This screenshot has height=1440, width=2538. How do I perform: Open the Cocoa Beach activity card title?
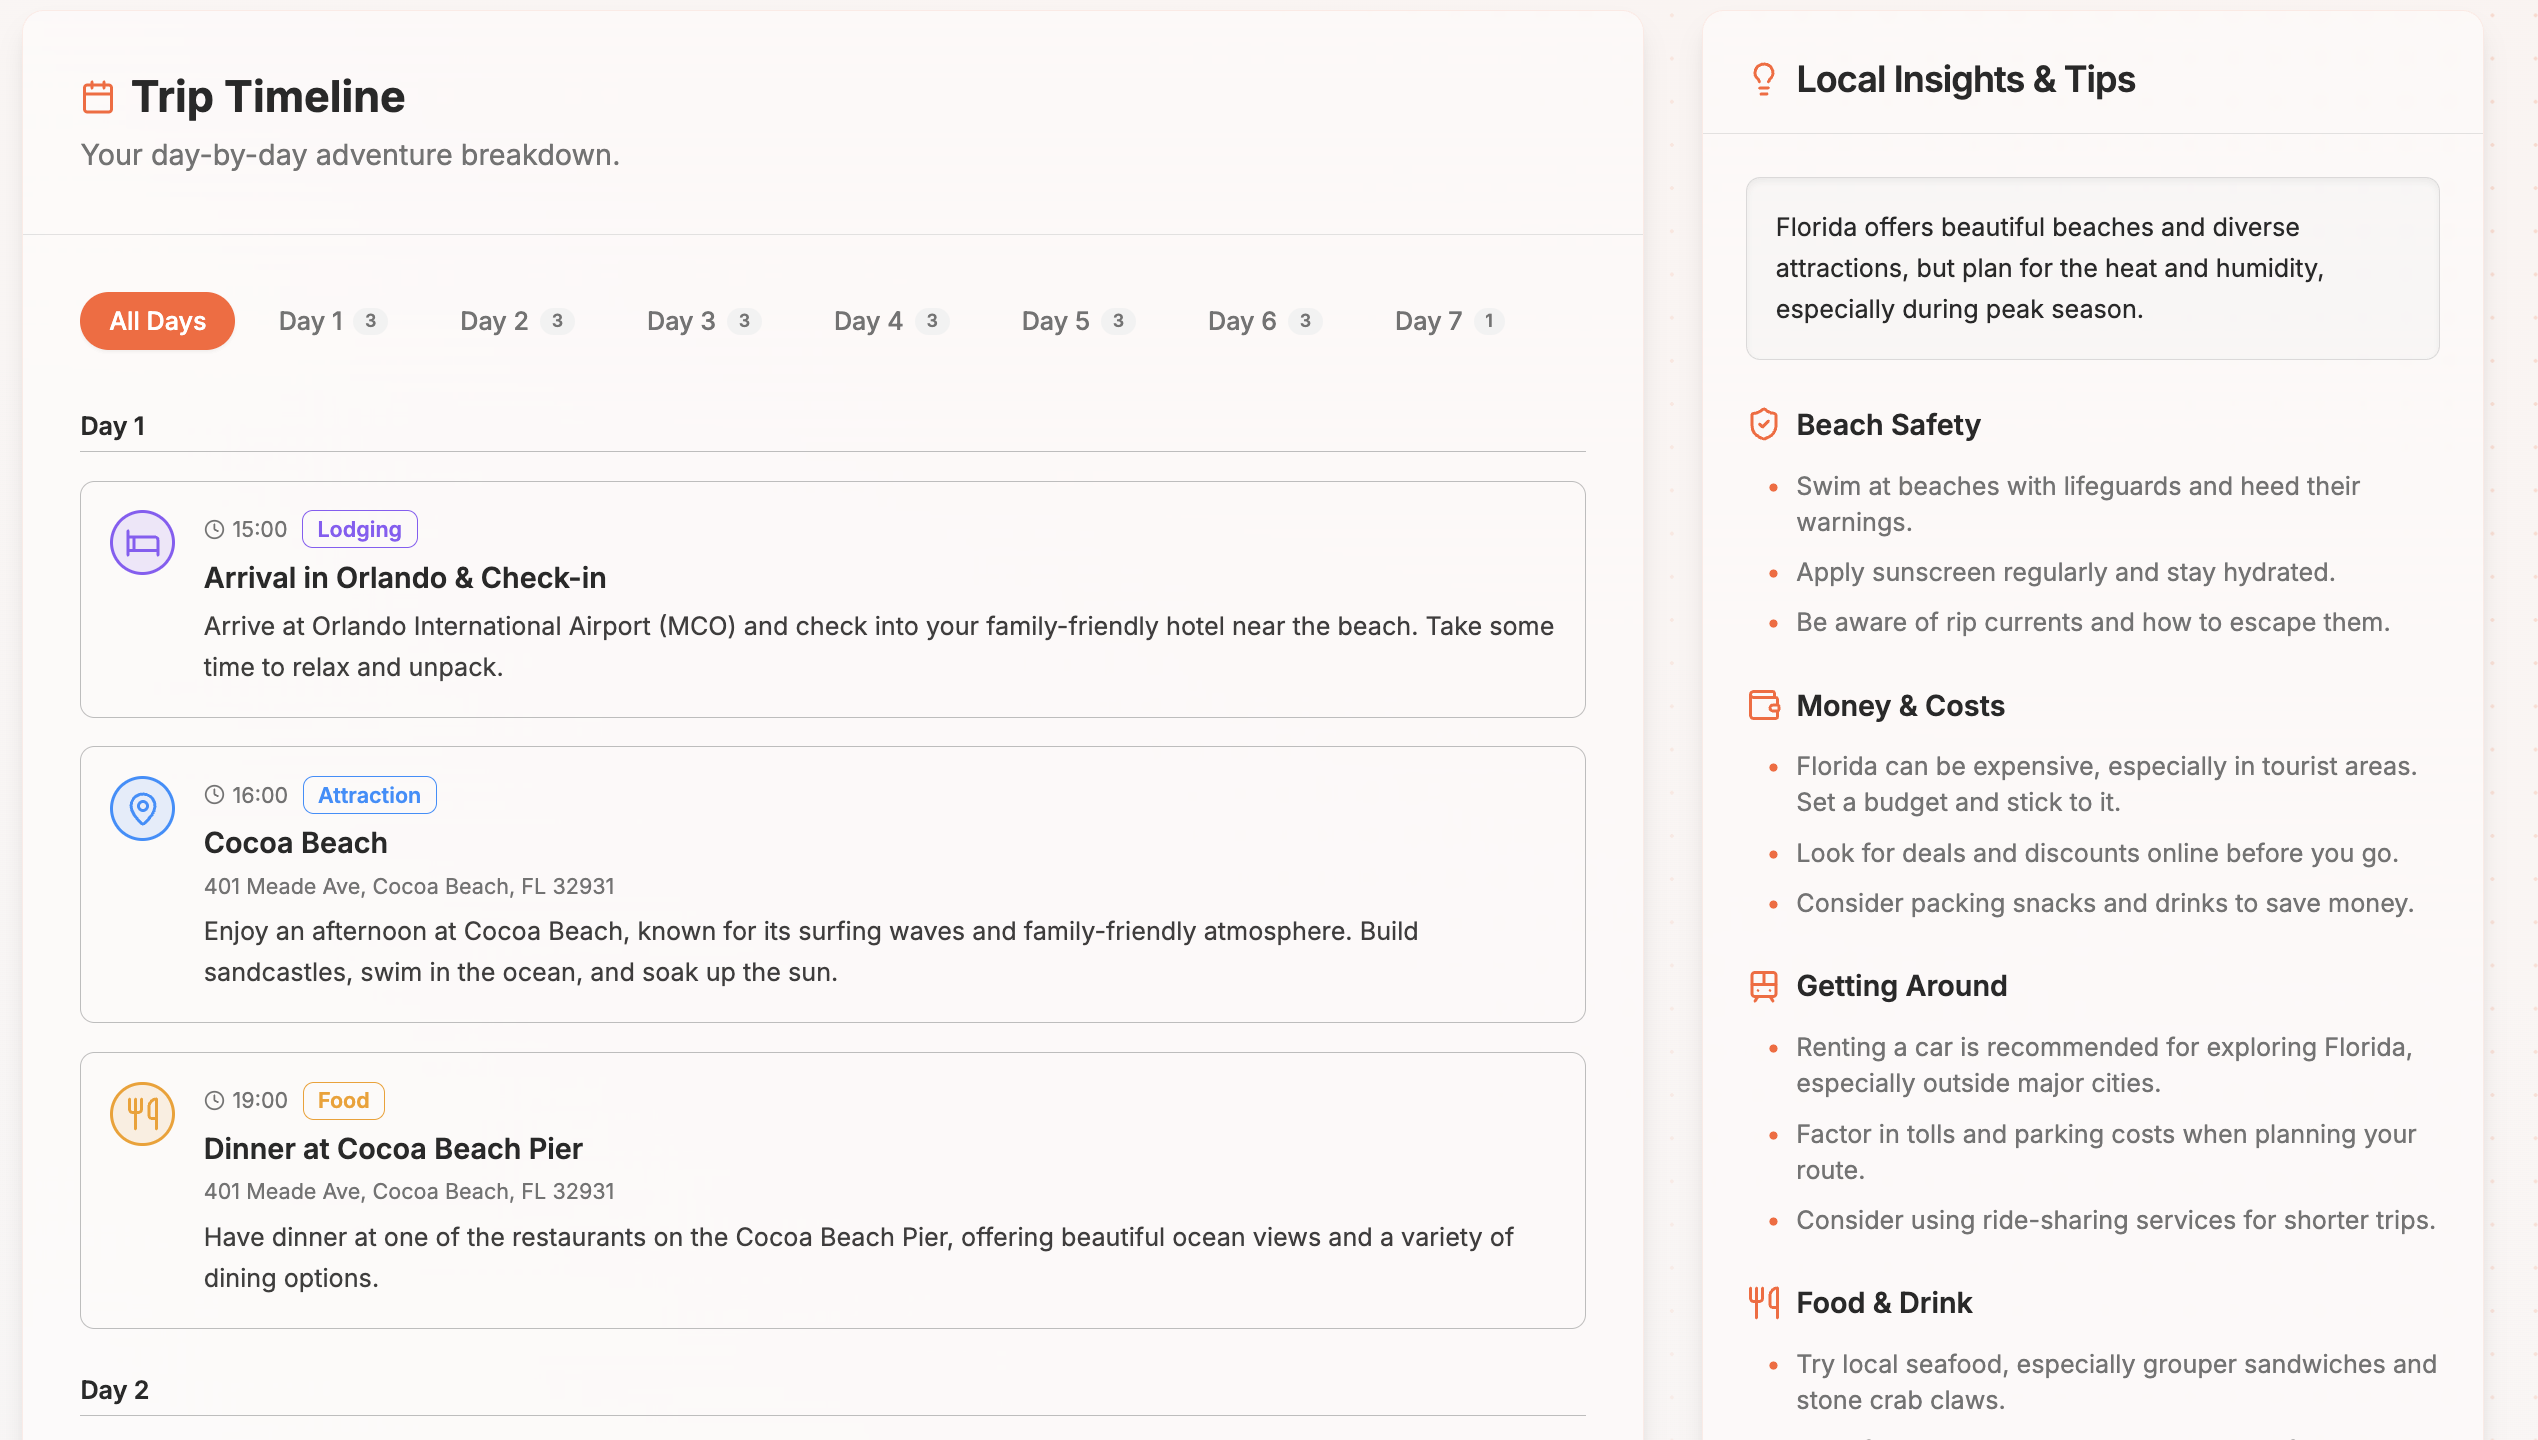[295, 843]
